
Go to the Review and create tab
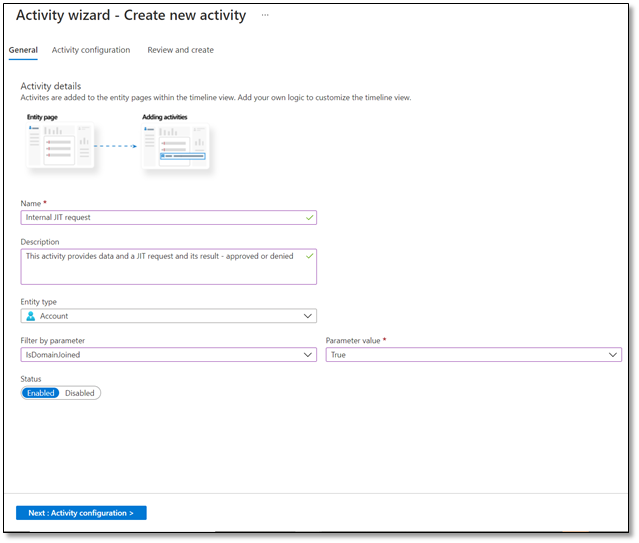pos(181,50)
